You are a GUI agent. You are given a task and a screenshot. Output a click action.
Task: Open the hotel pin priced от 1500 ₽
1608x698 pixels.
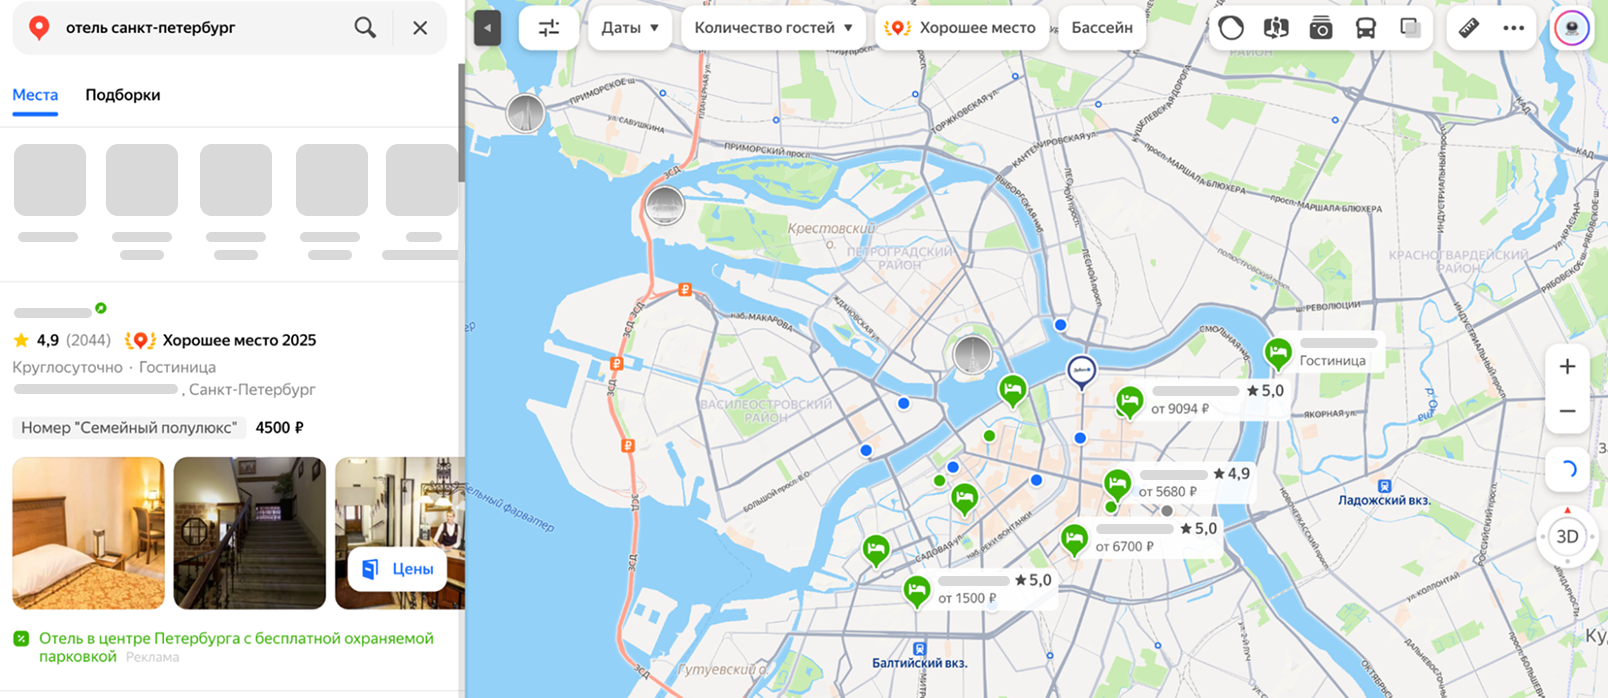tap(916, 590)
